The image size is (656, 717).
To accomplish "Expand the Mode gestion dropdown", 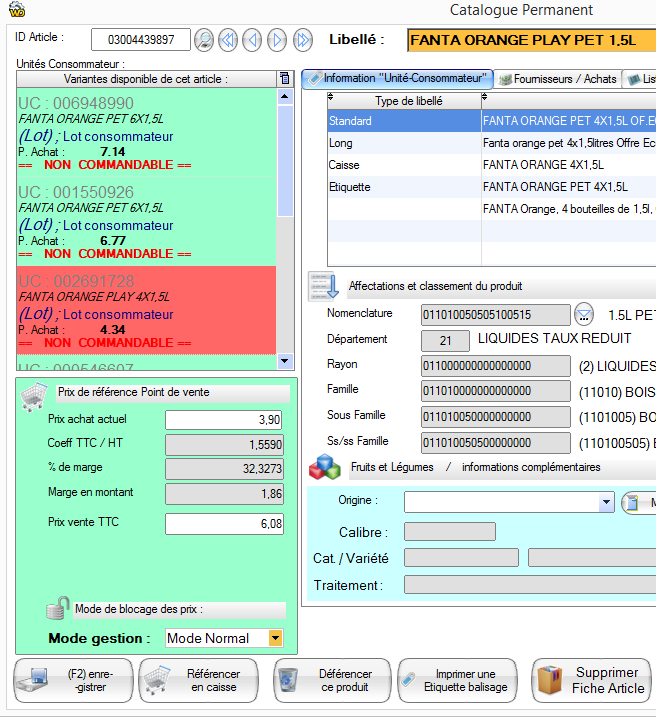I will (x=275, y=638).
